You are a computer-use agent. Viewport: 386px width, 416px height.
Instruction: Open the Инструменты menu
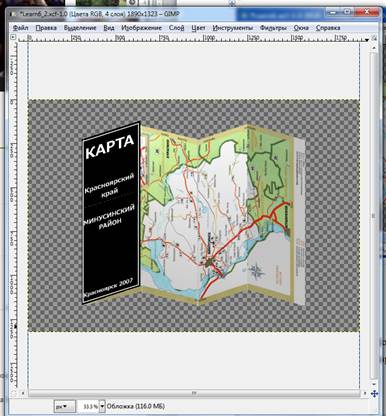coord(233,28)
